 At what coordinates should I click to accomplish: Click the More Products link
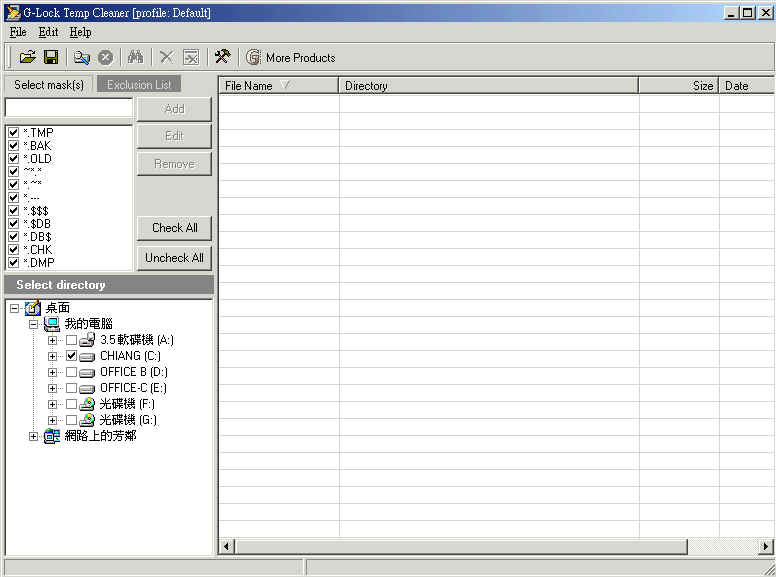pyautogui.click(x=300, y=58)
